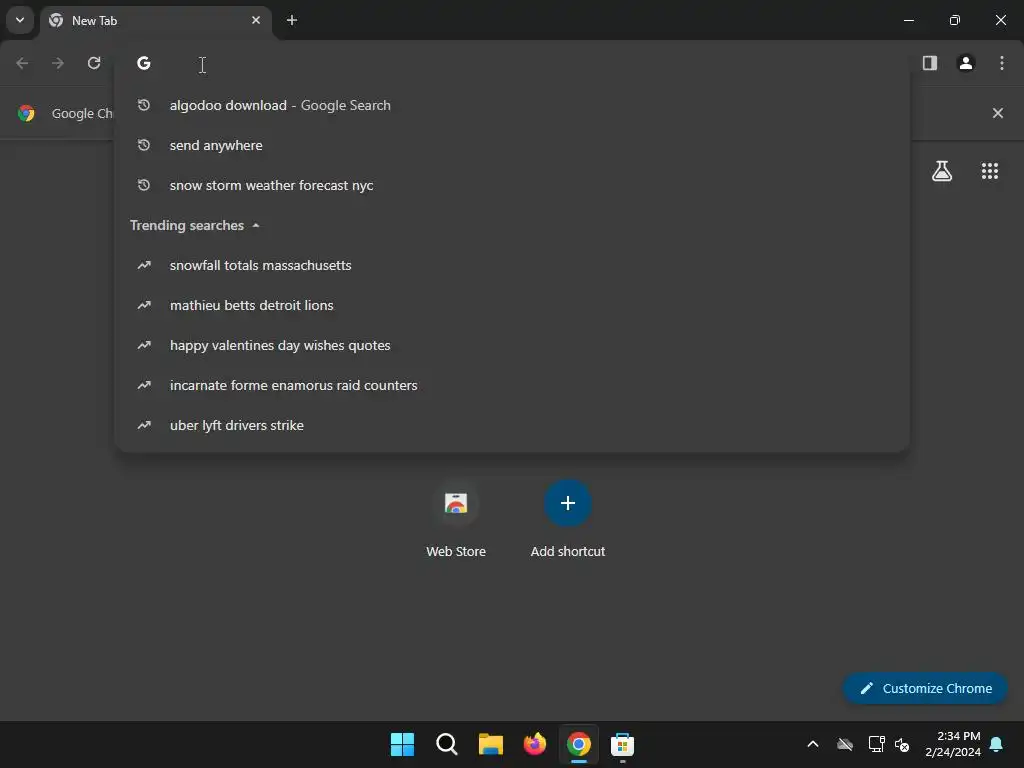Open Chrome three-dot menu

[1002, 63]
